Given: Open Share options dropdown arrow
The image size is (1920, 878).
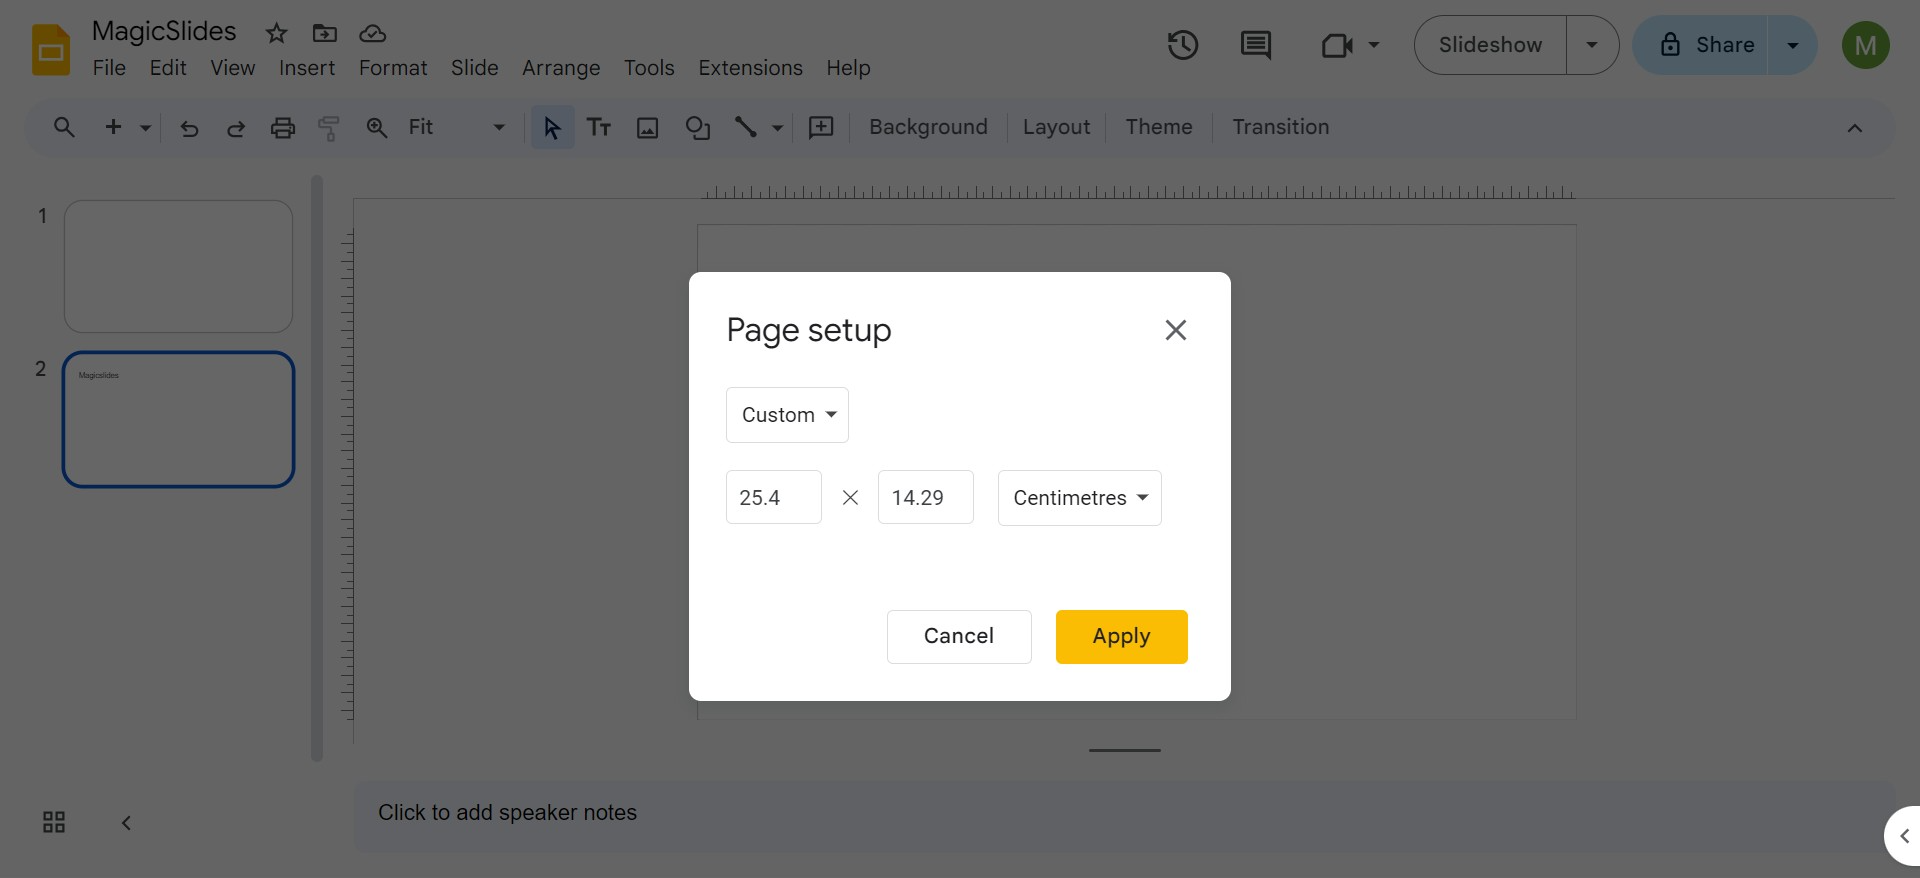Looking at the screenshot, I should [x=1793, y=45].
